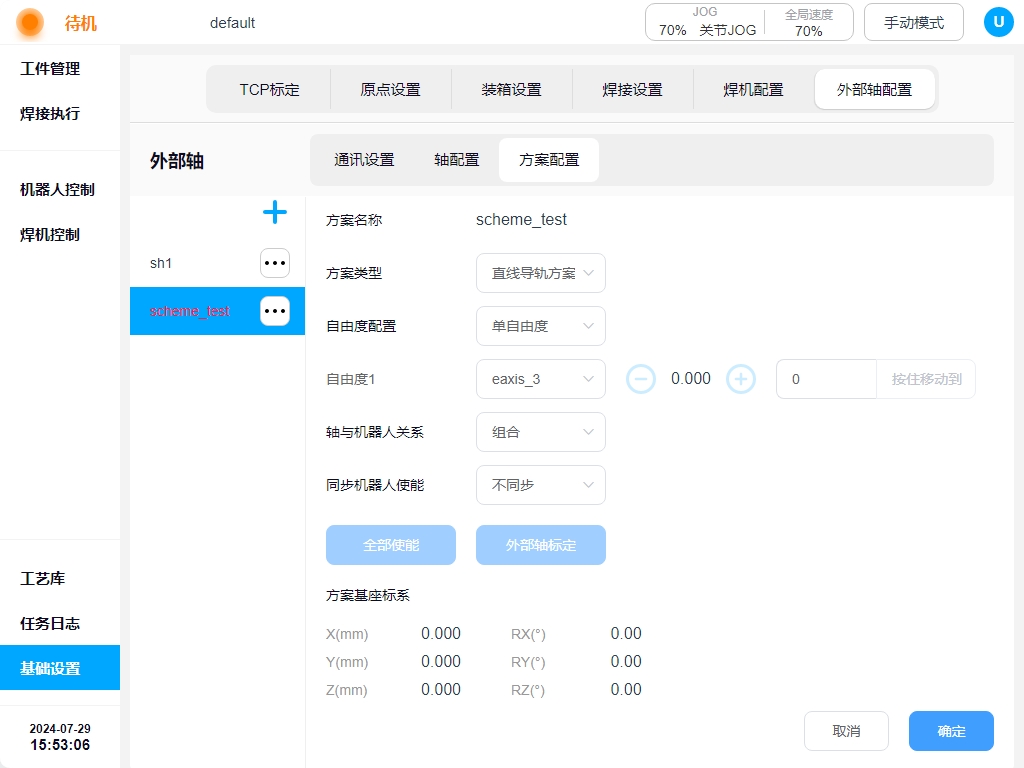
Task: Open the more options menu for scheme_test
Action: tap(275, 311)
